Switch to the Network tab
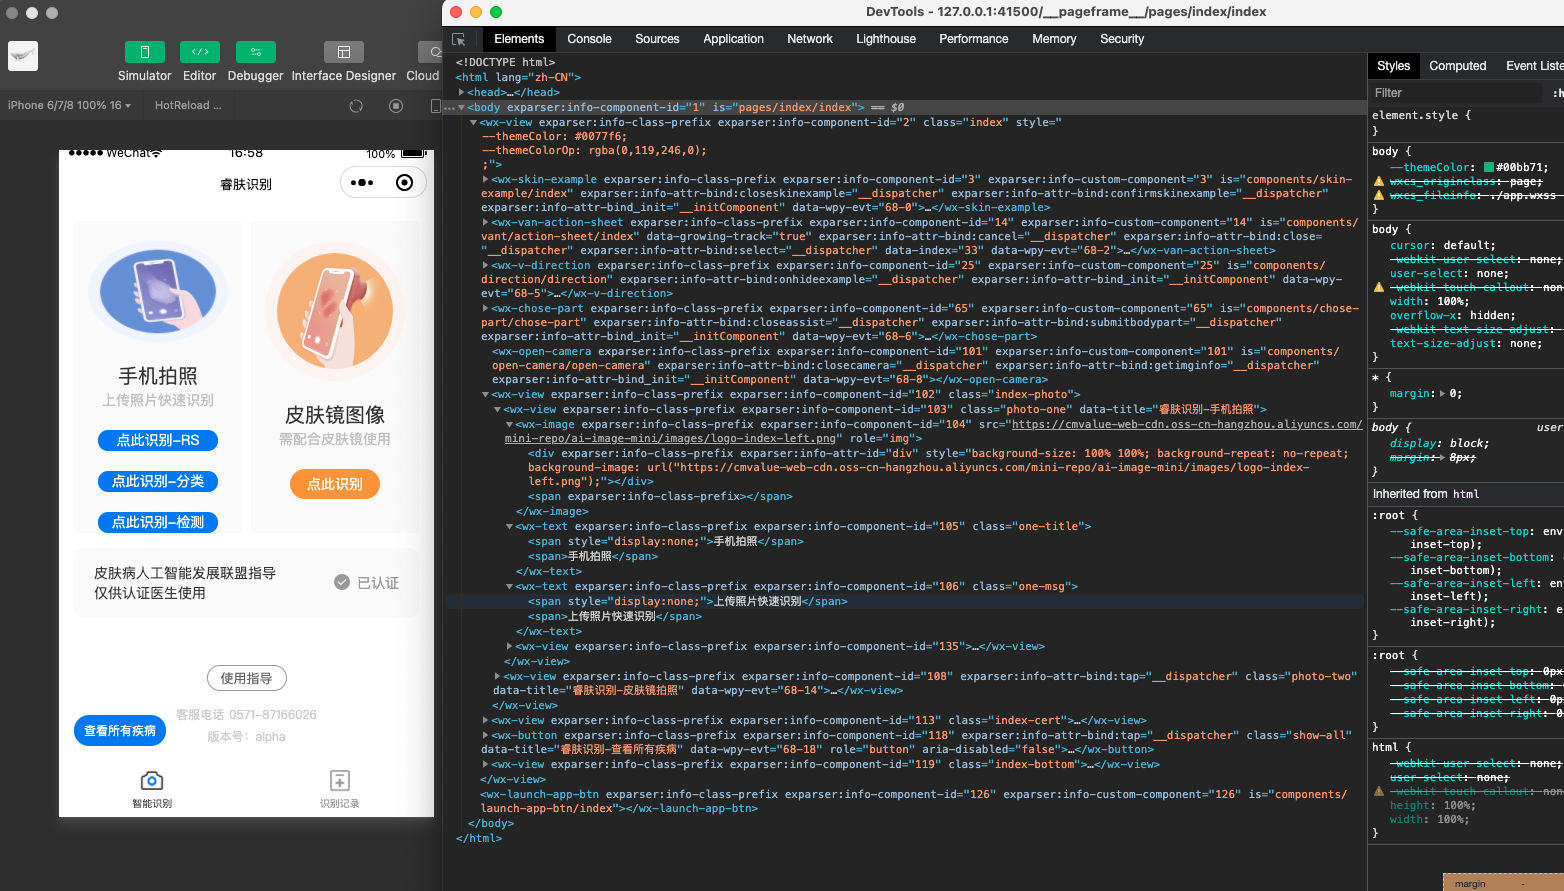Viewport: 1564px width, 891px height. tap(810, 39)
